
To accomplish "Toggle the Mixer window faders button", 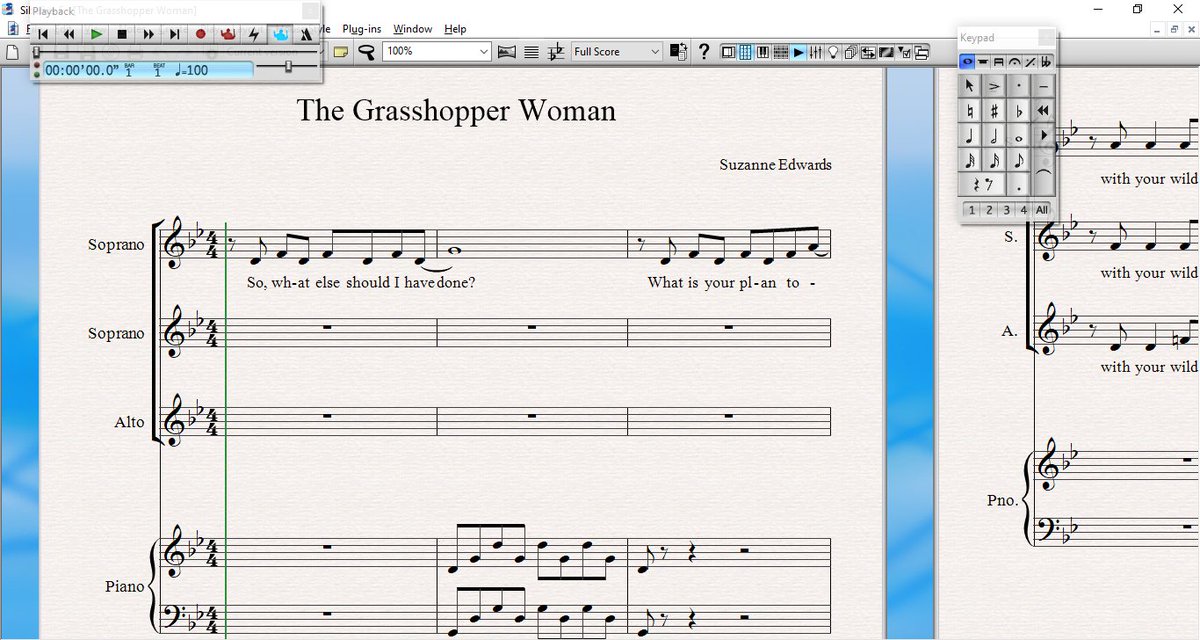I will tap(816, 52).
